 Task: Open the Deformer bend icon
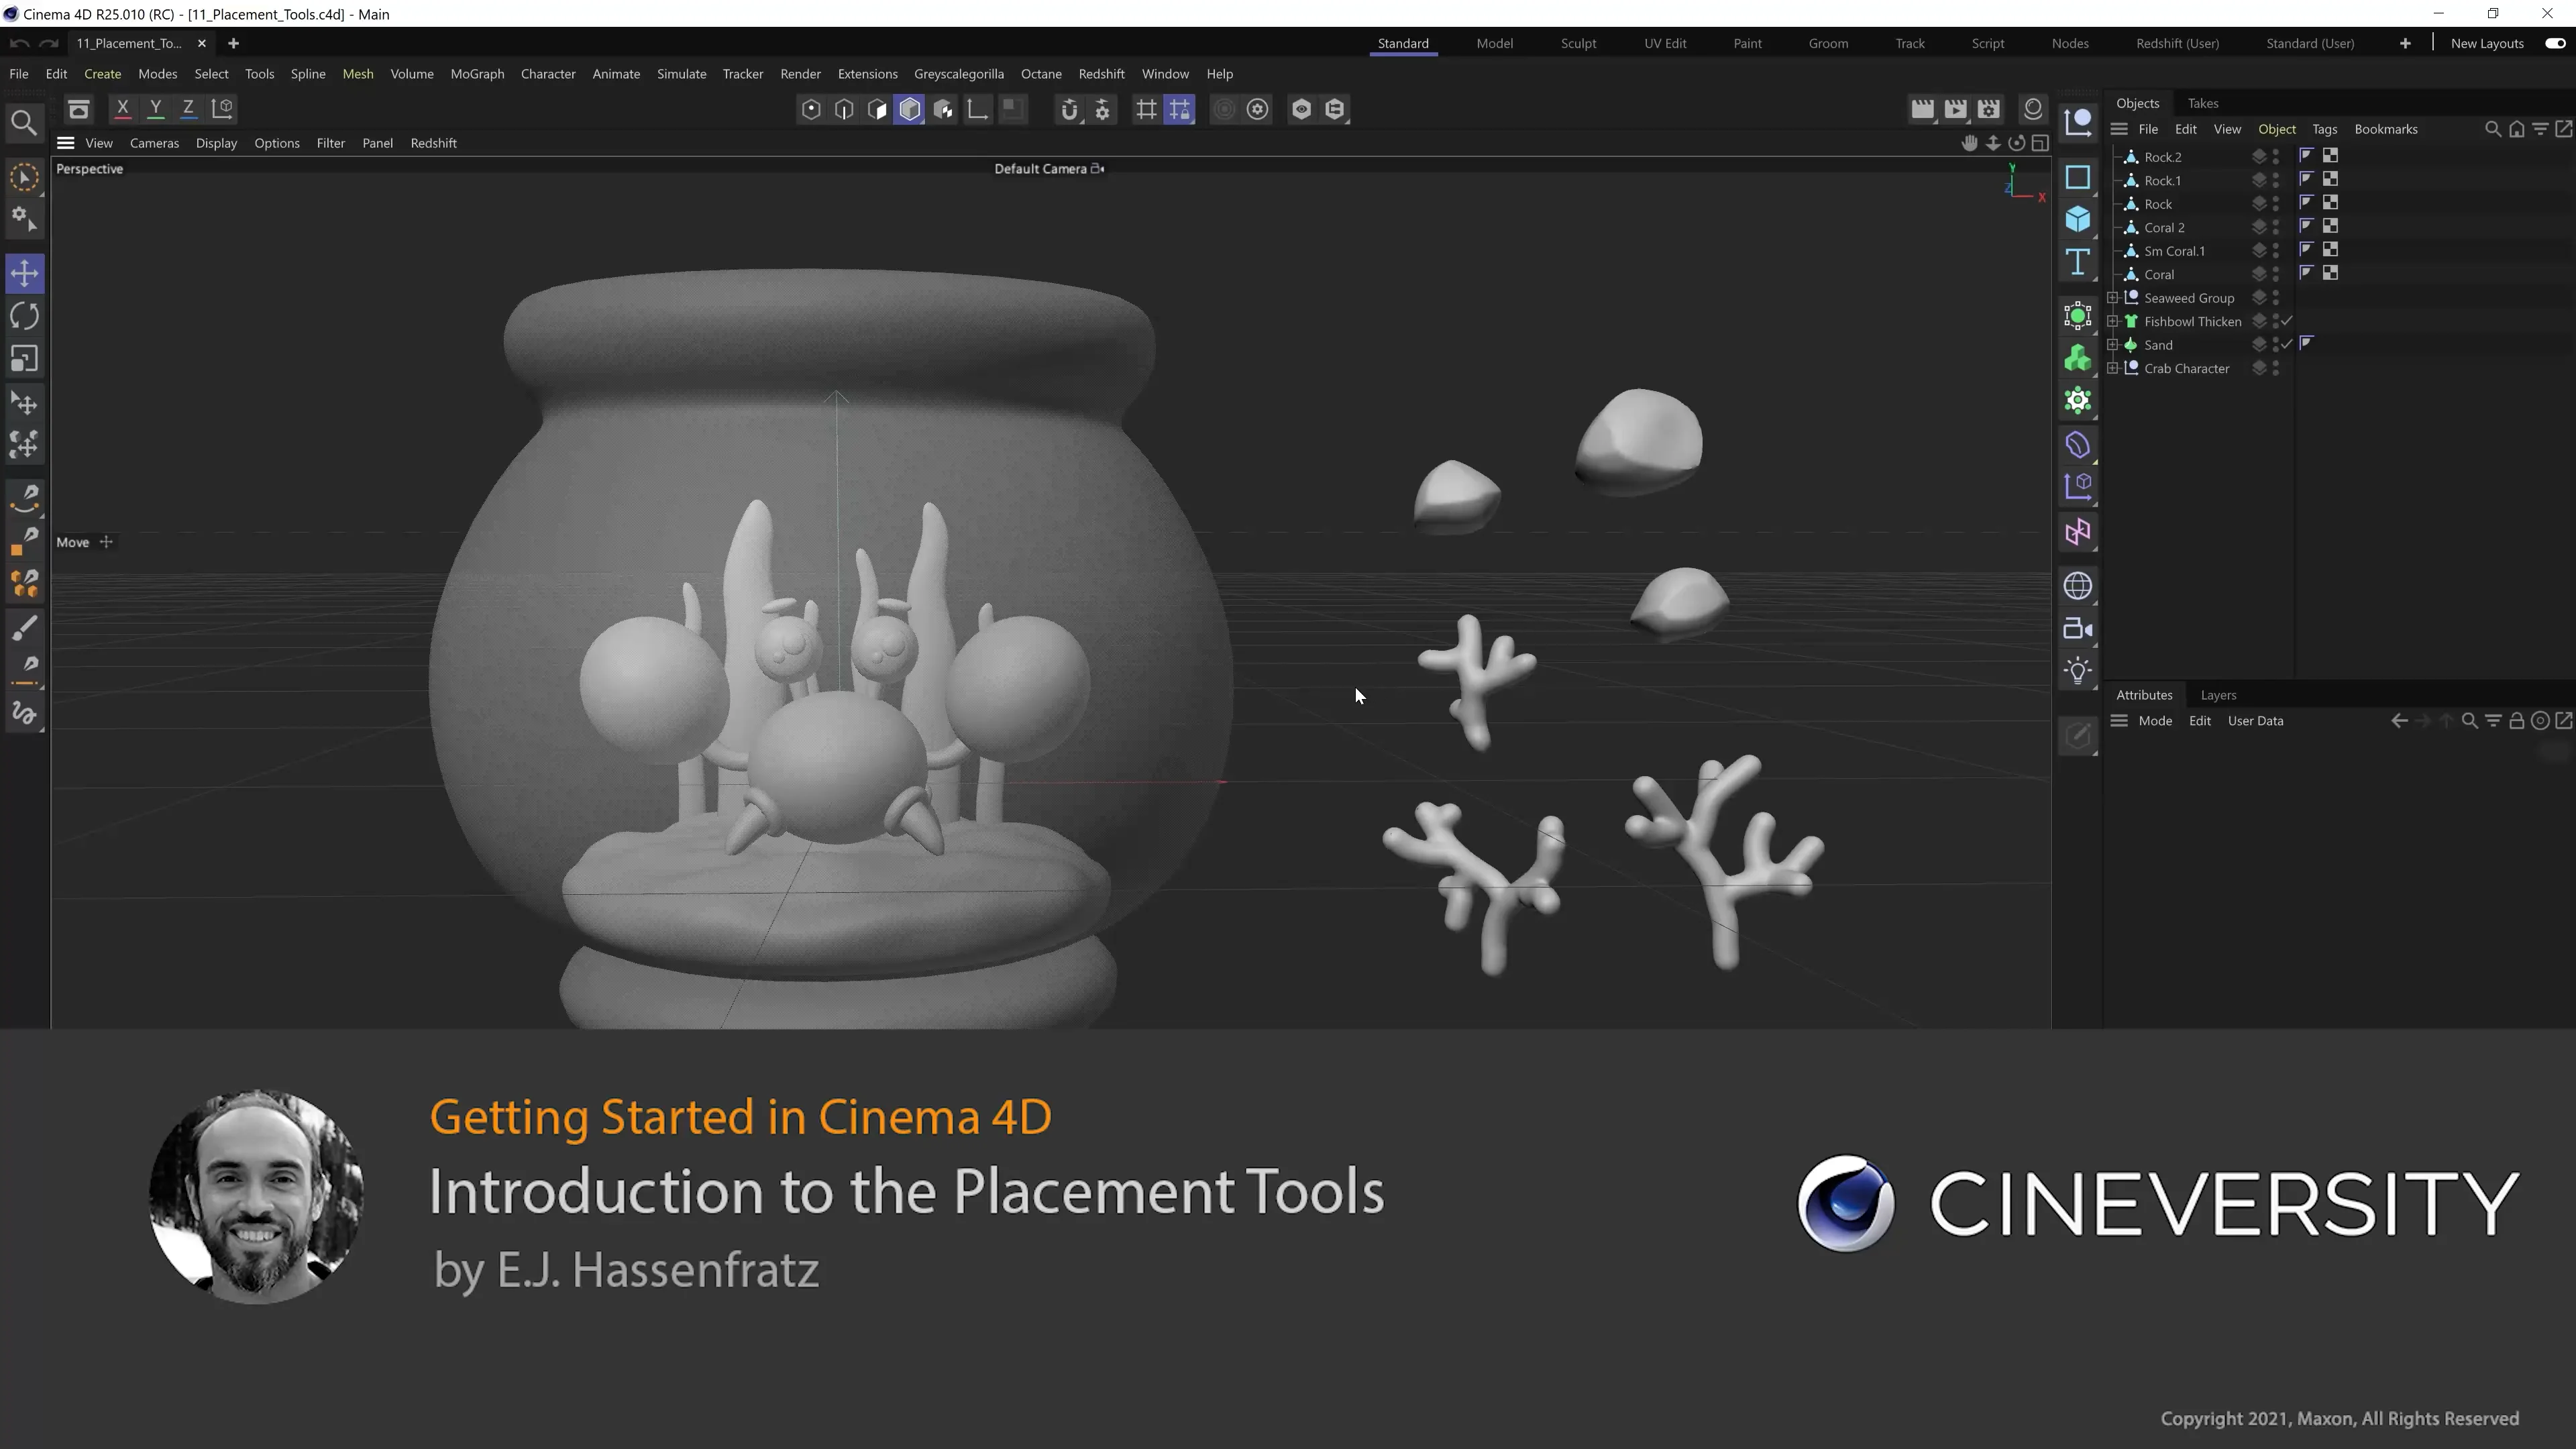click(x=2078, y=445)
